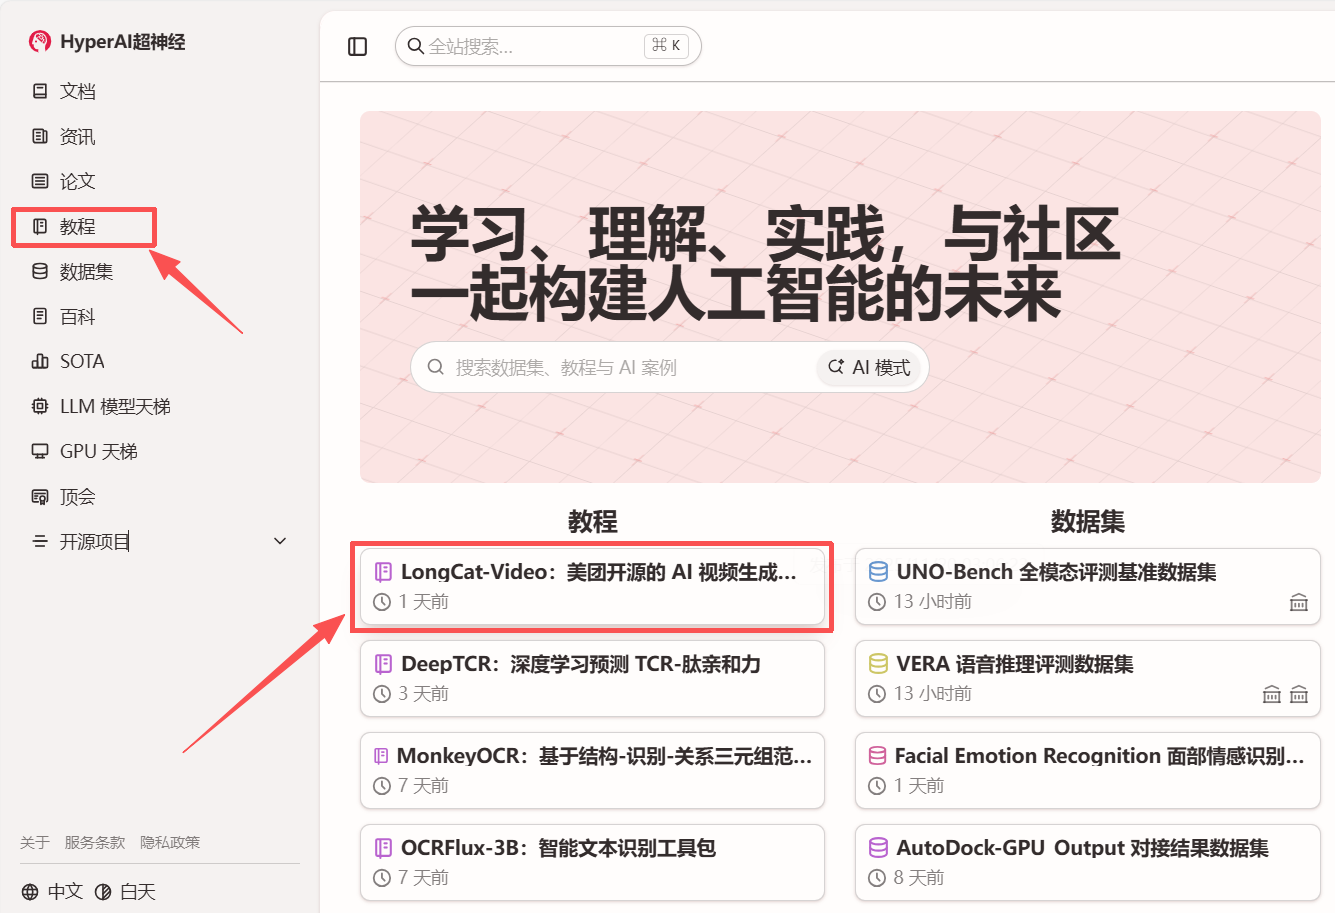Switch to day/night mode via 白天 toggle
This screenshot has width=1335, height=913.
[x=126, y=891]
